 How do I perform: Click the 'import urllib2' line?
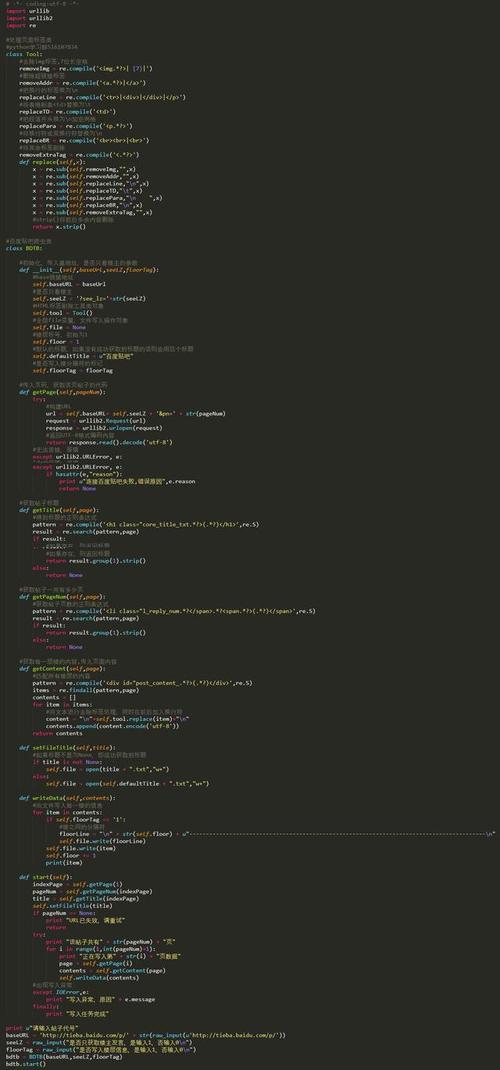click(x=23, y=18)
